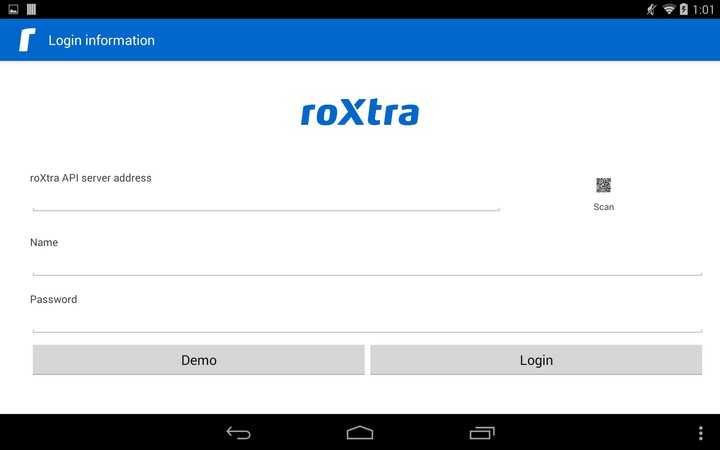Focus the roXtra API server address field
Image resolution: width=720 pixels, height=450 pixels.
pos(266,200)
